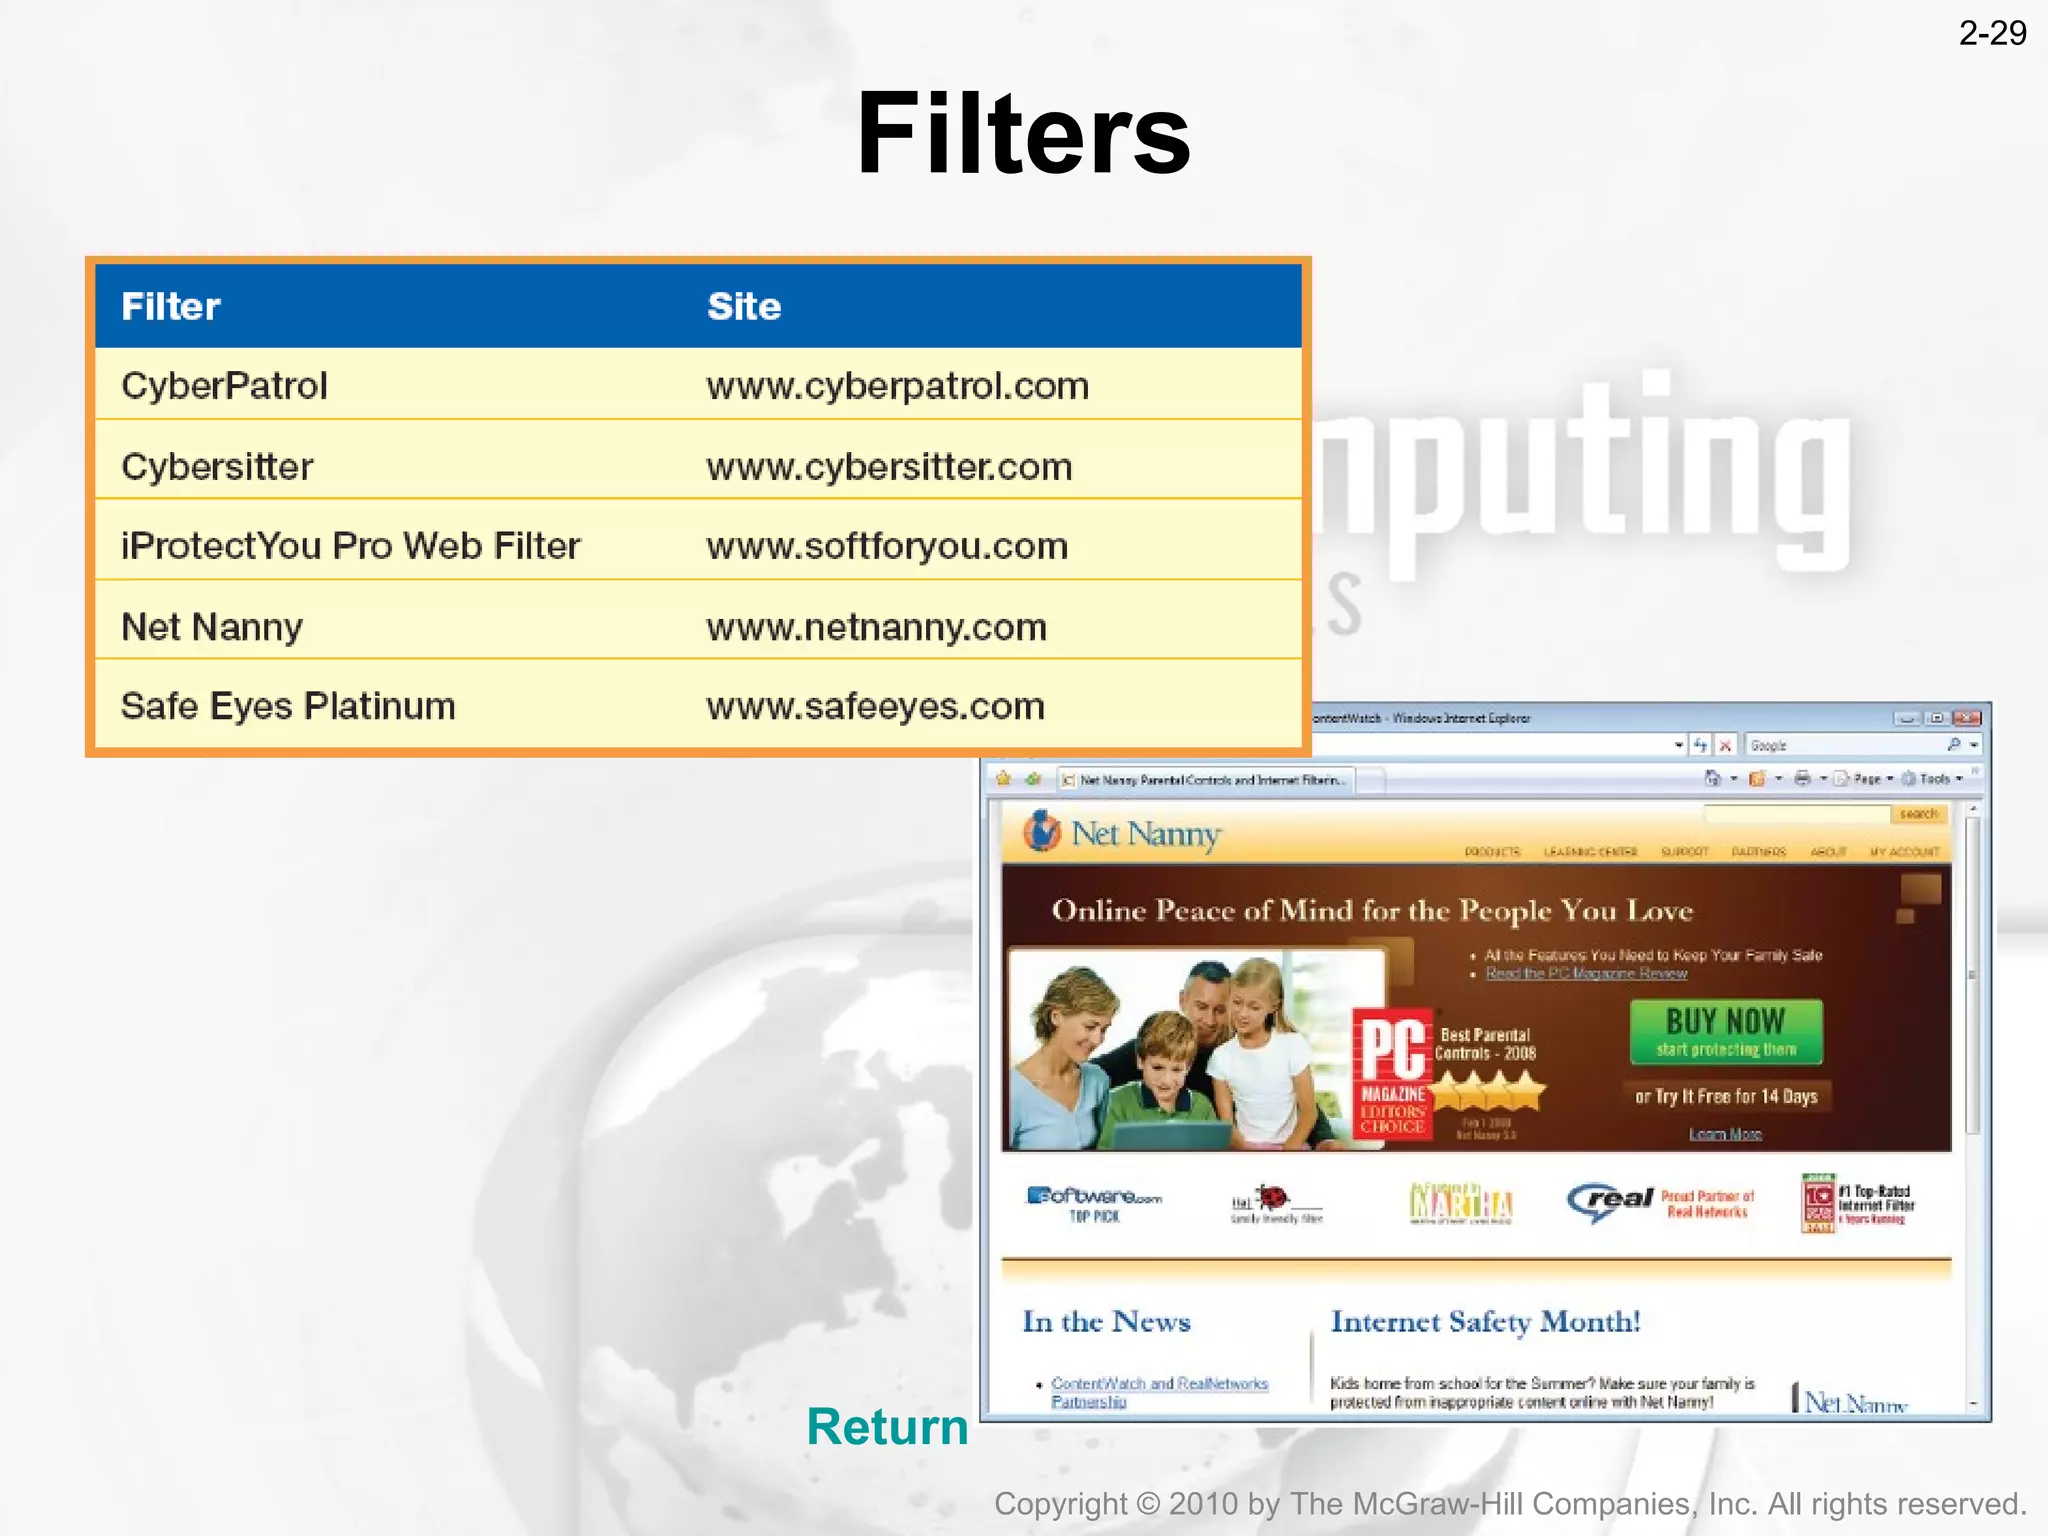Click into the Google search box in the browser
Image resolution: width=2048 pixels, height=1536 pixels.
1842,745
